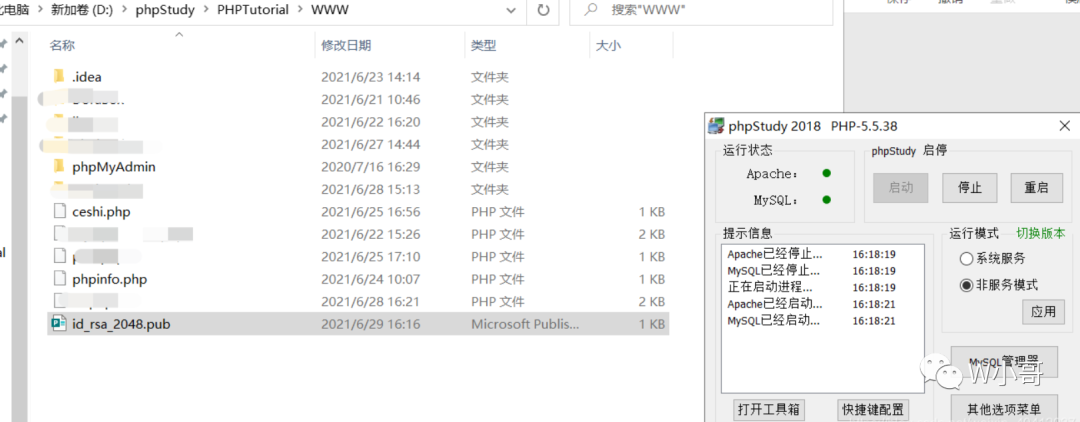The height and width of the screenshot is (422, 1080).
Task: Select id_rsa_2048.pub Publisher file icon
Action: click(58, 324)
